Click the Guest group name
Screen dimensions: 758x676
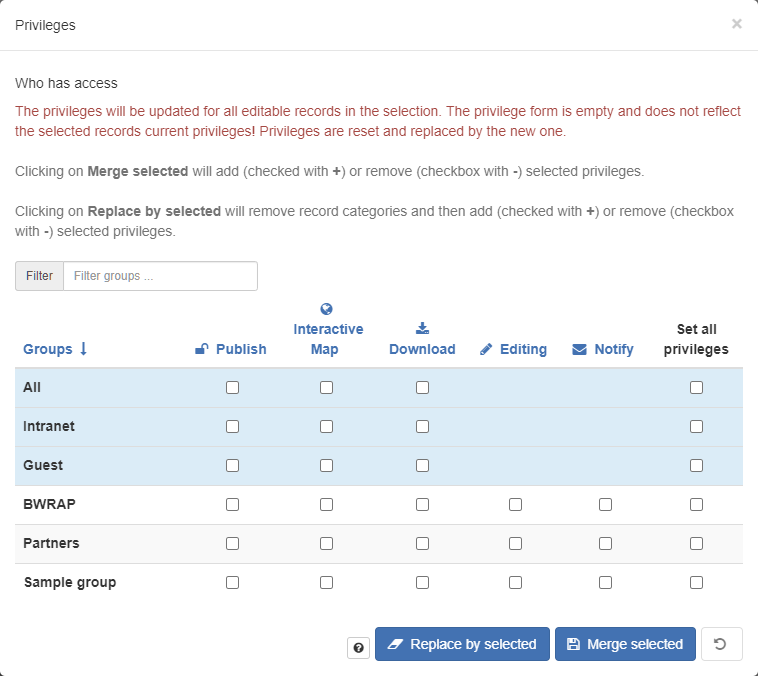pyautogui.click(x=43, y=466)
